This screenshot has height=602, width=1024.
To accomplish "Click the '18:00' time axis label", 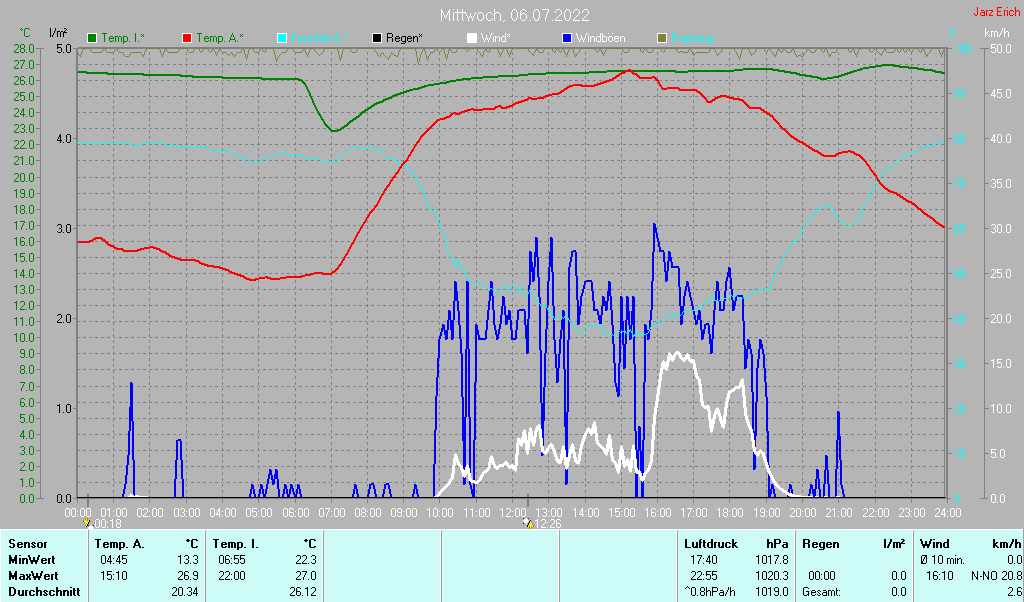I will click(729, 513).
